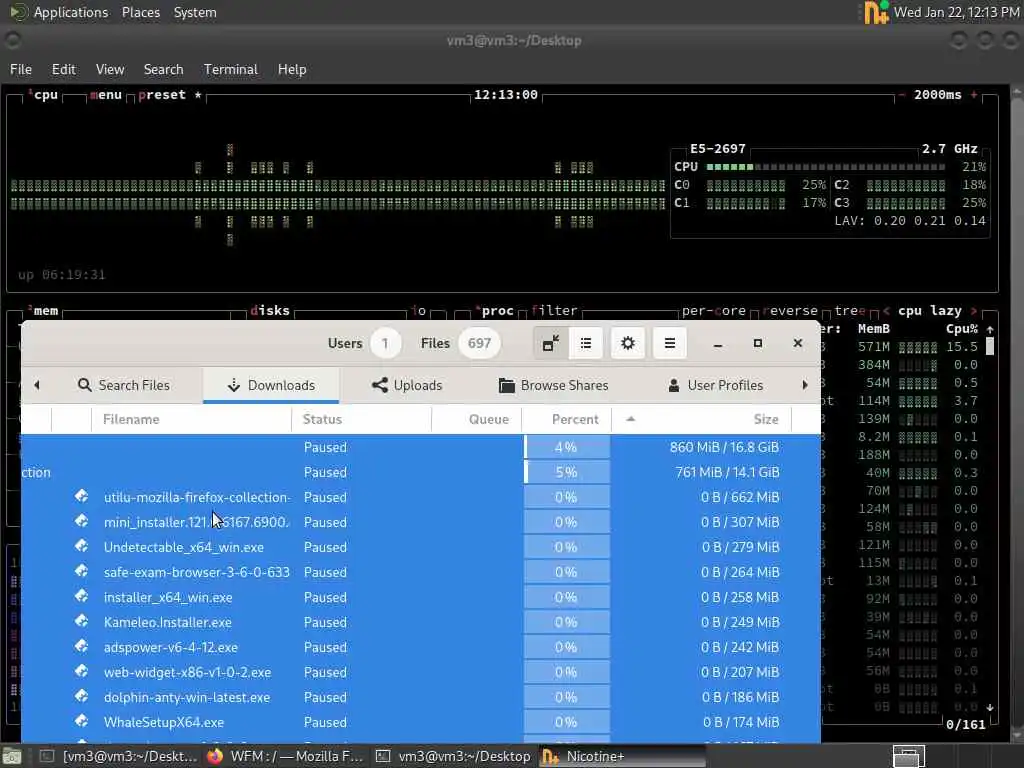Open the terminal Edit menu
Image resolution: width=1024 pixels, height=768 pixels.
click(x=63, y=69)
